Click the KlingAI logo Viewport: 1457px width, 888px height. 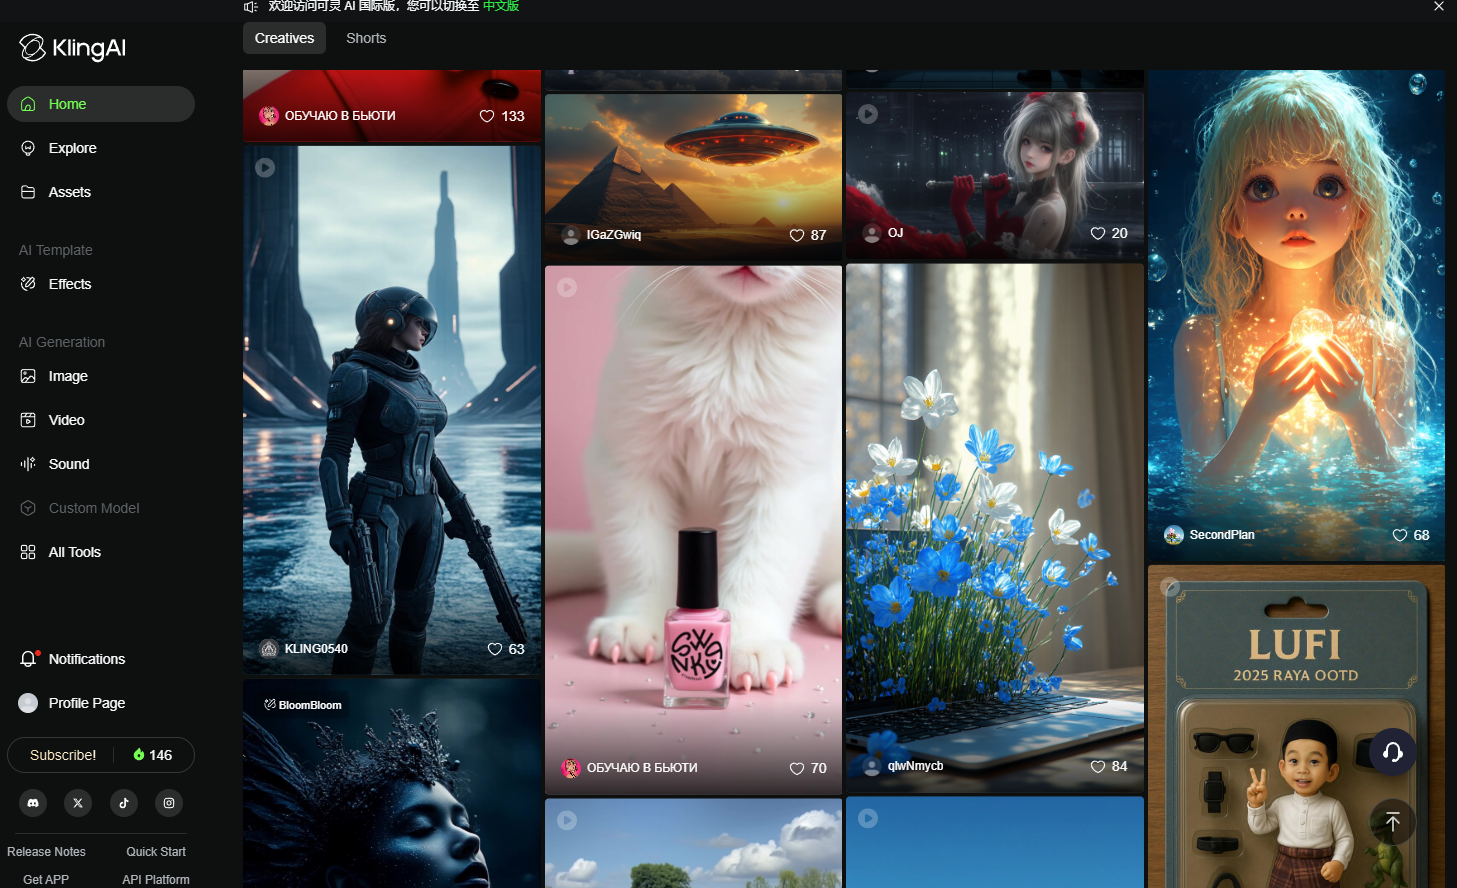pos(72,48)
